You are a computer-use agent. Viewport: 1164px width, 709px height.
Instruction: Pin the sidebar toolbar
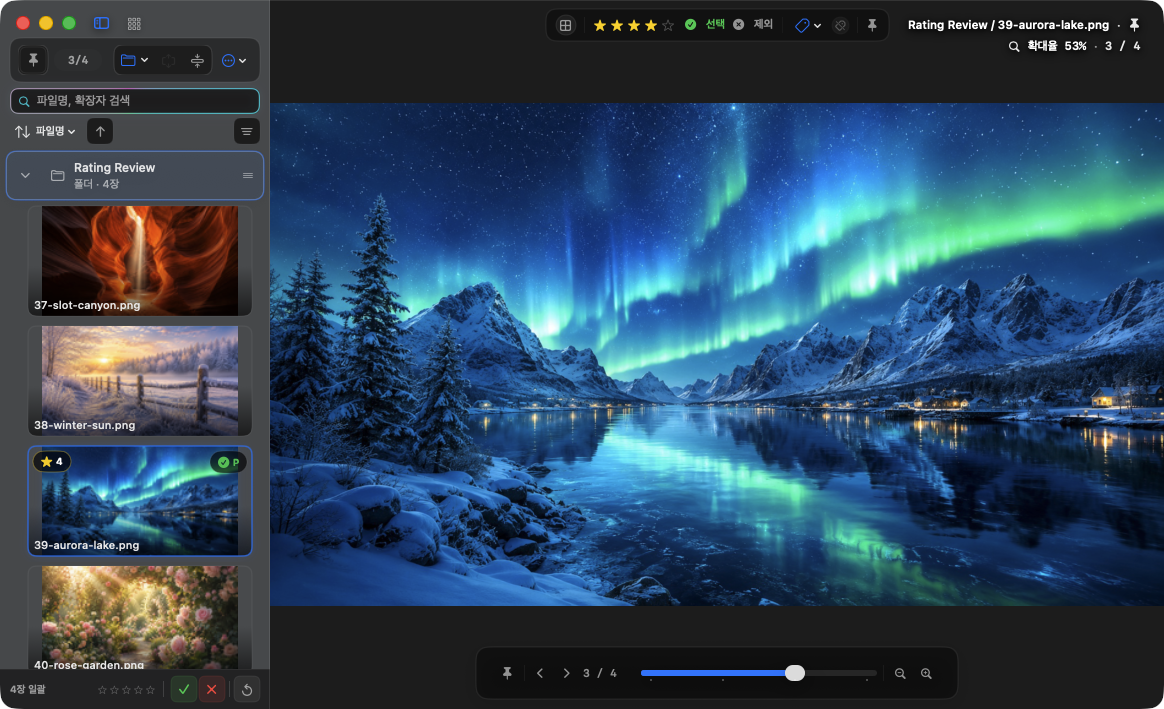pyautogui.click(x=33, y=60)
